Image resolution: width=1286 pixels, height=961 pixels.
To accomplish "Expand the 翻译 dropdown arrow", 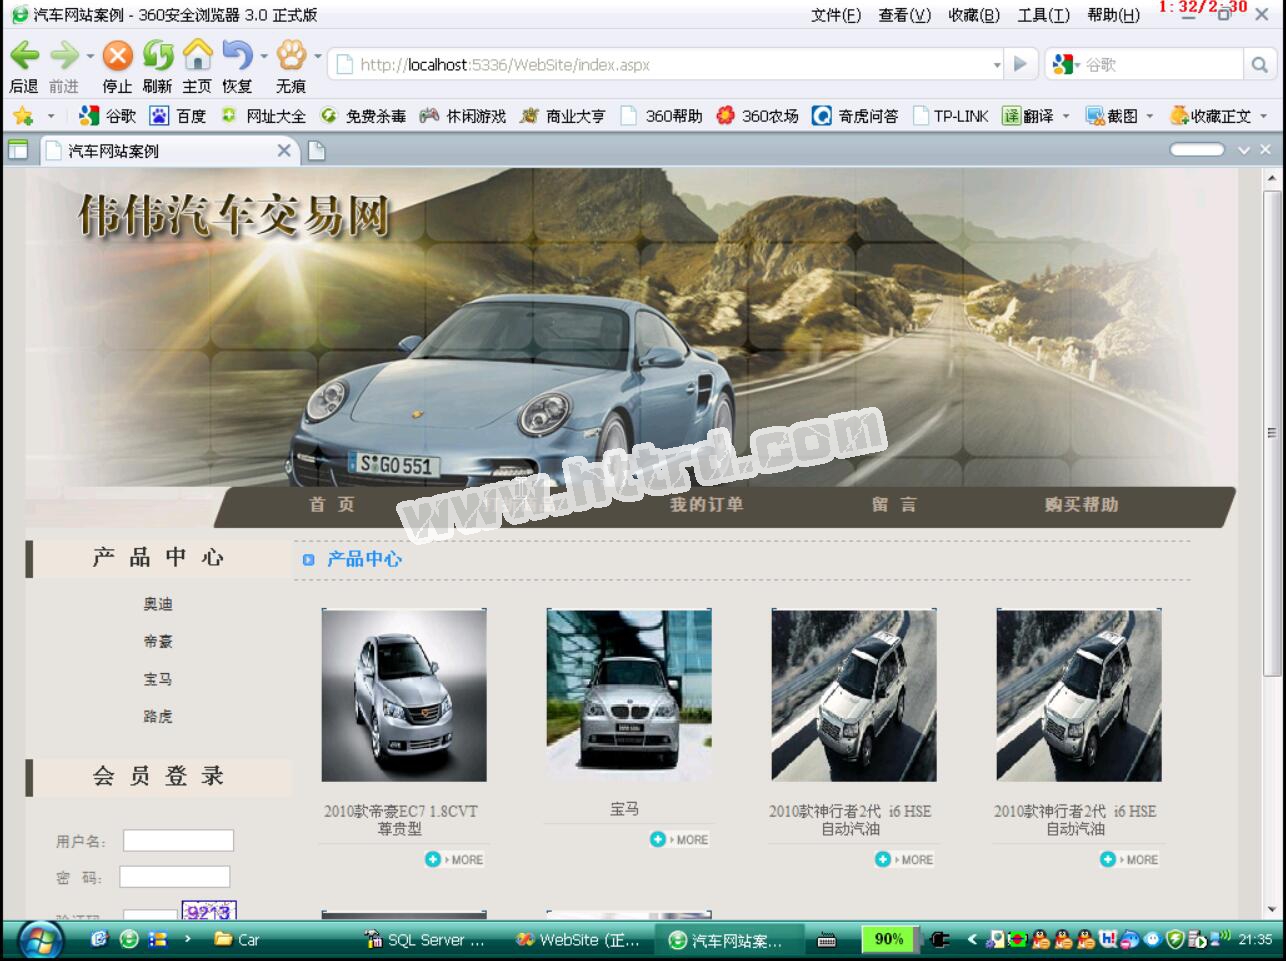I will tap(1066, 116).
